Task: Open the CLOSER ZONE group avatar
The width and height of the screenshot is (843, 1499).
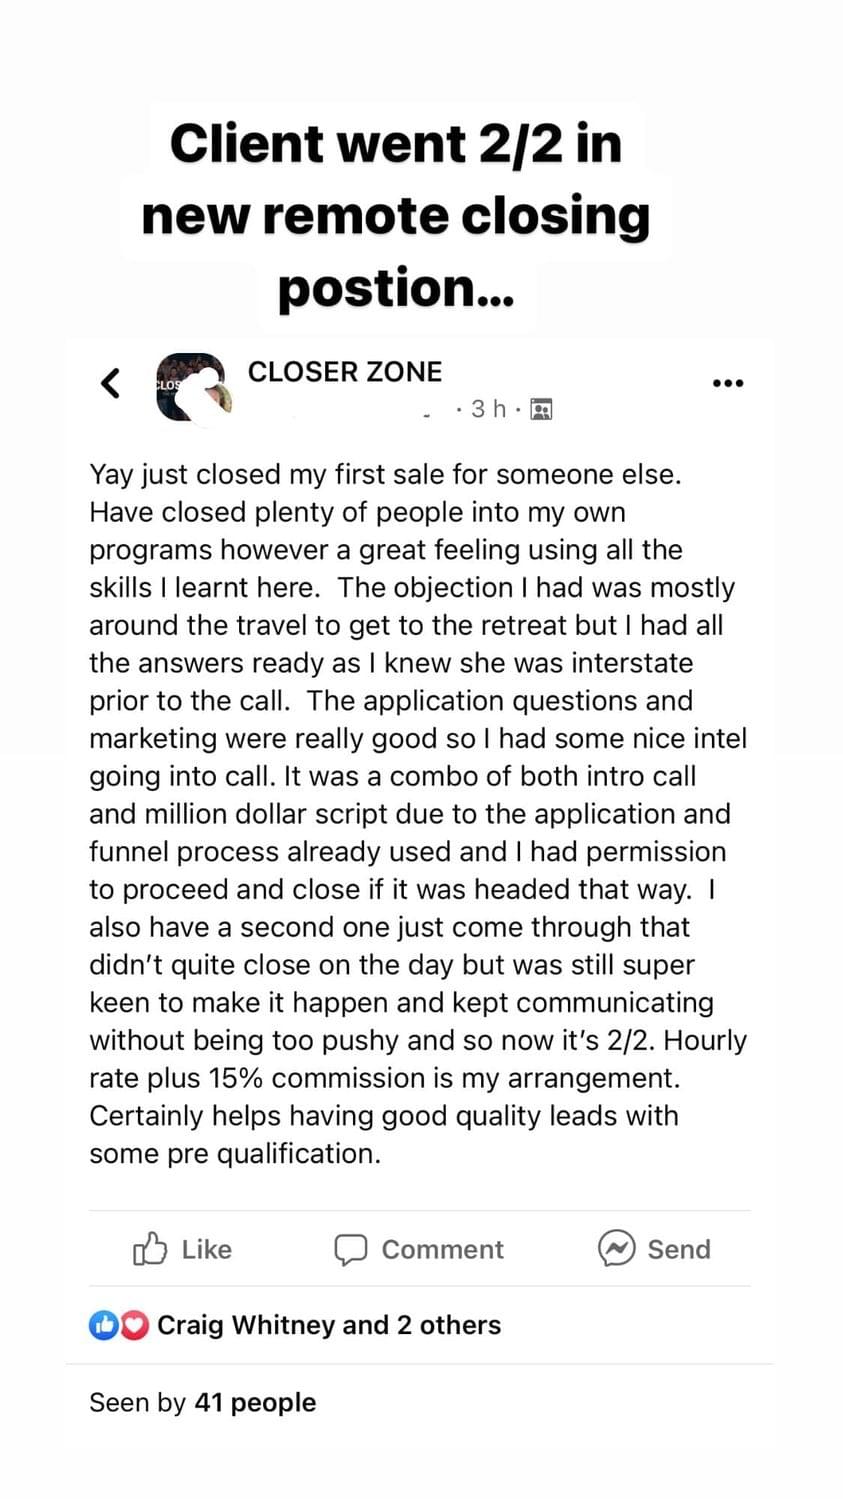Action: (193, 386)
